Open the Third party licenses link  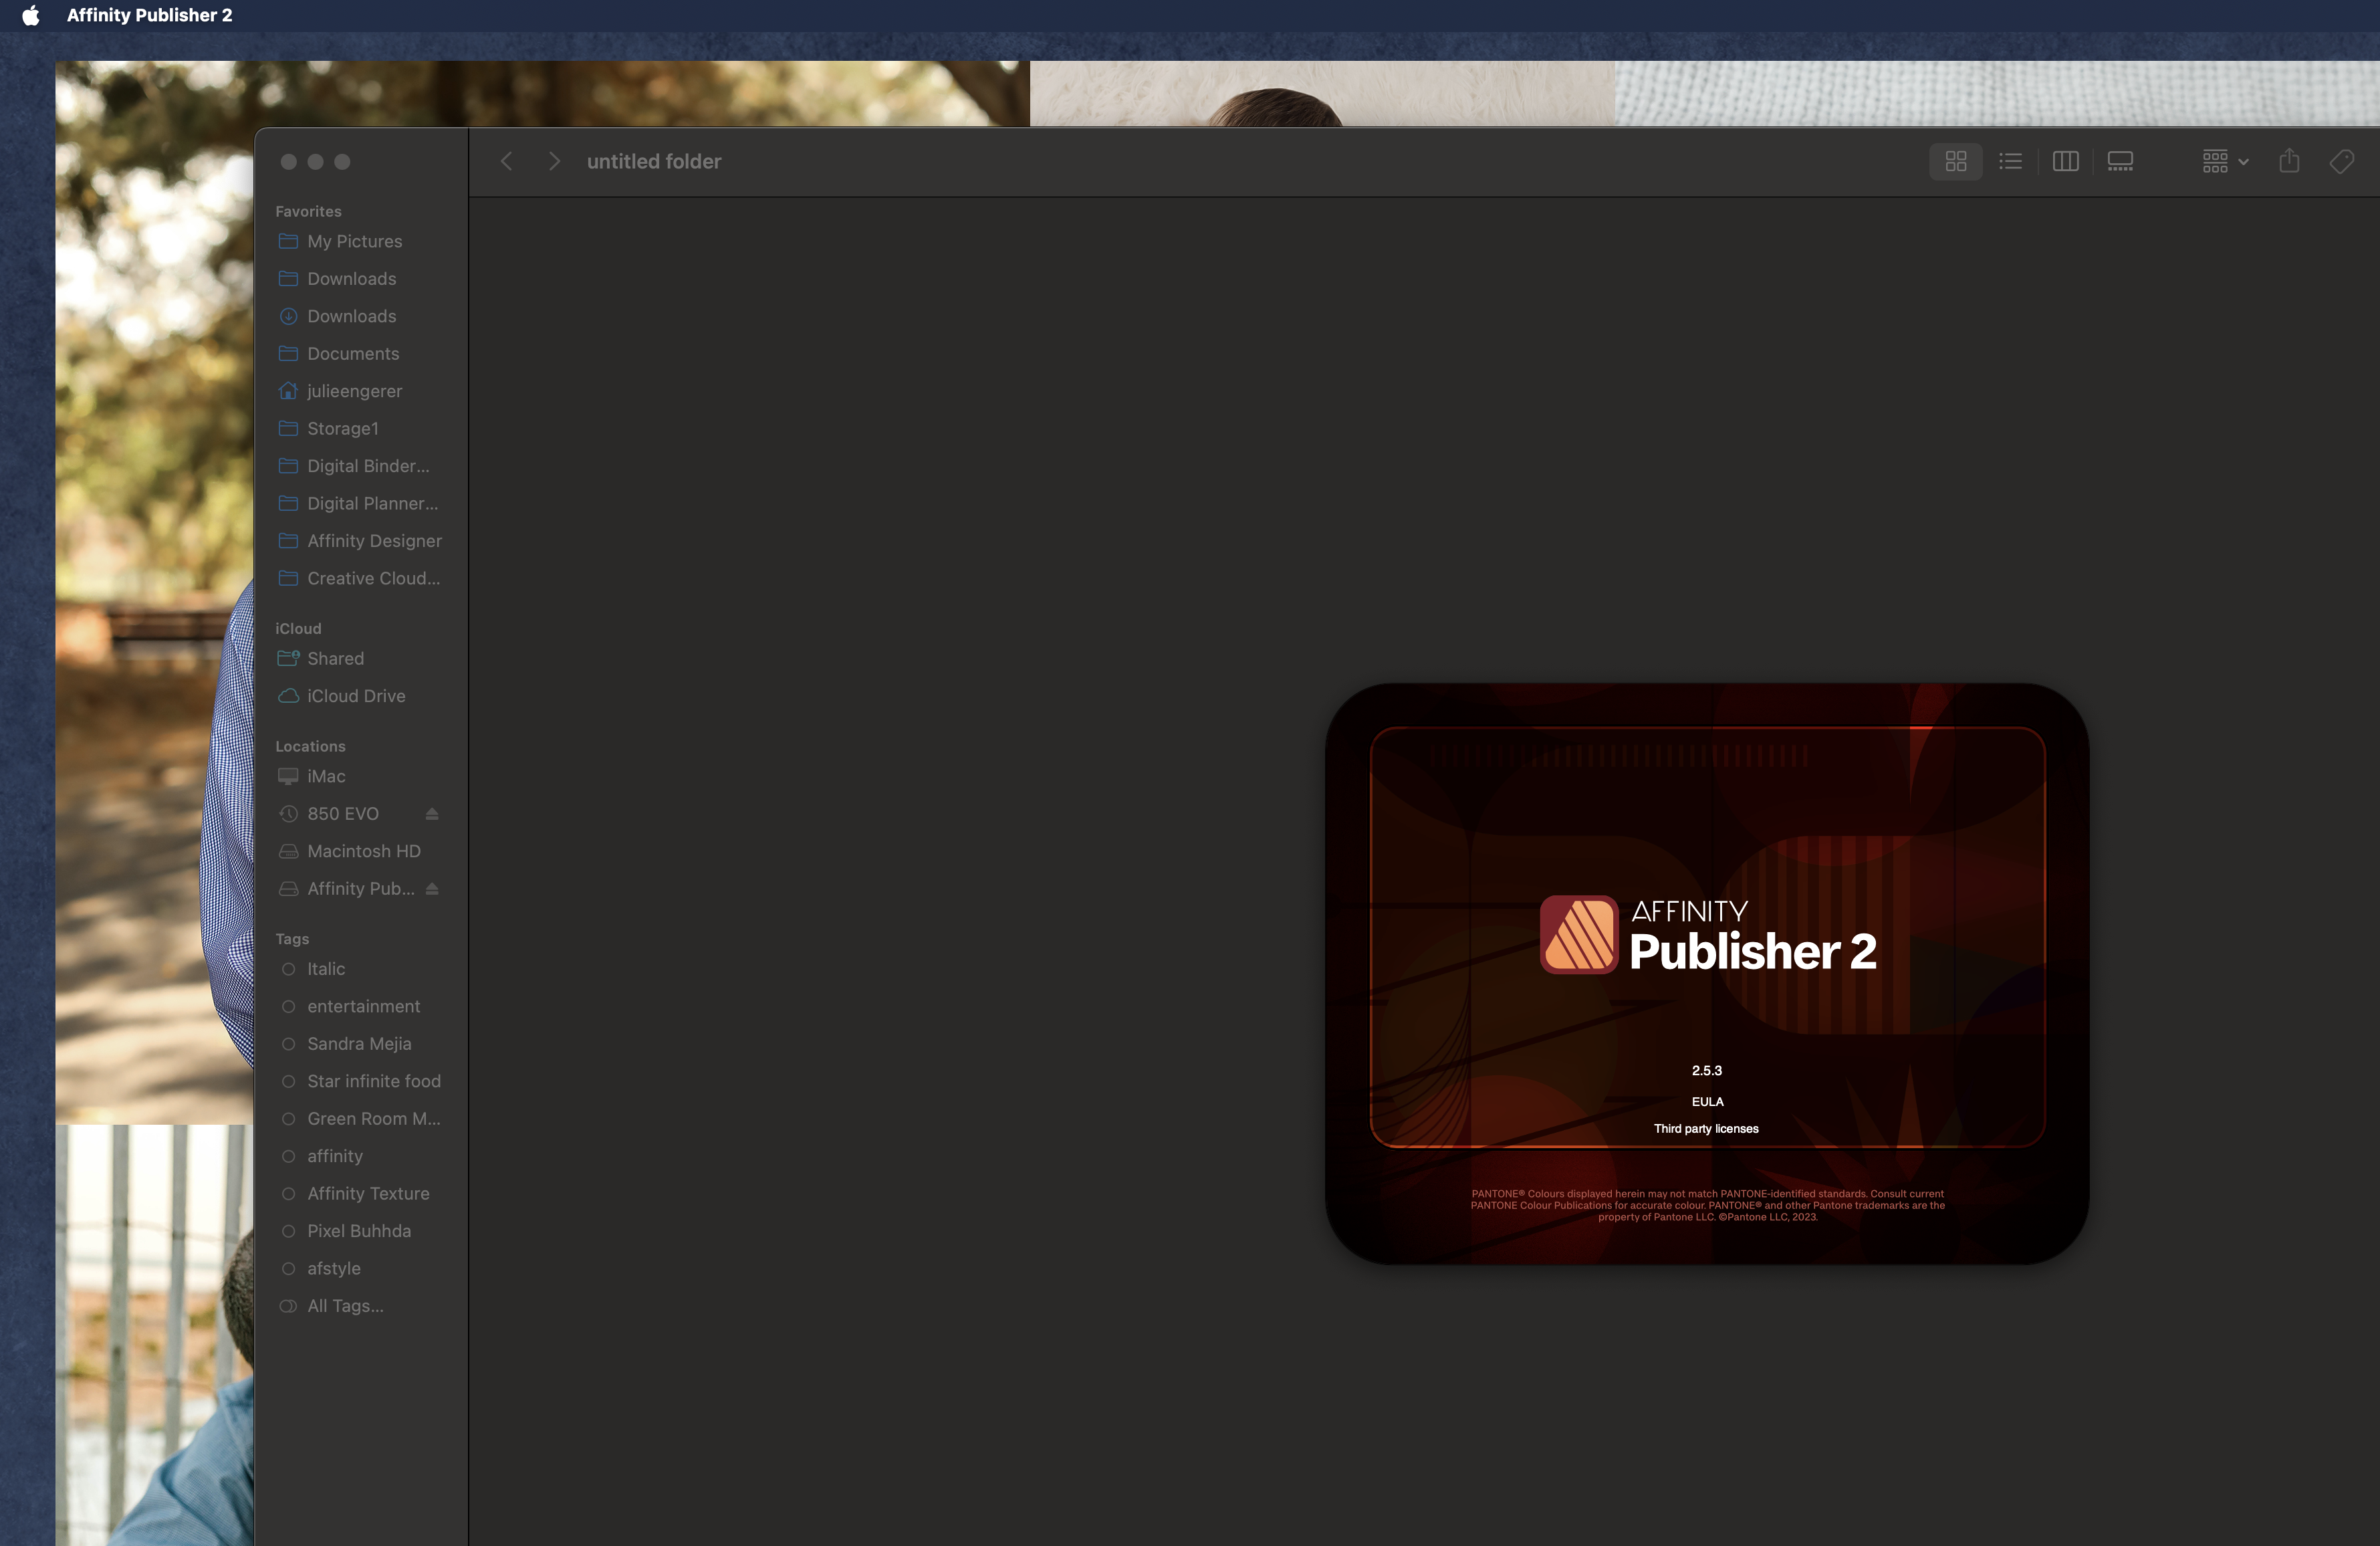pyautogui.click(x=1706, y=1129)
